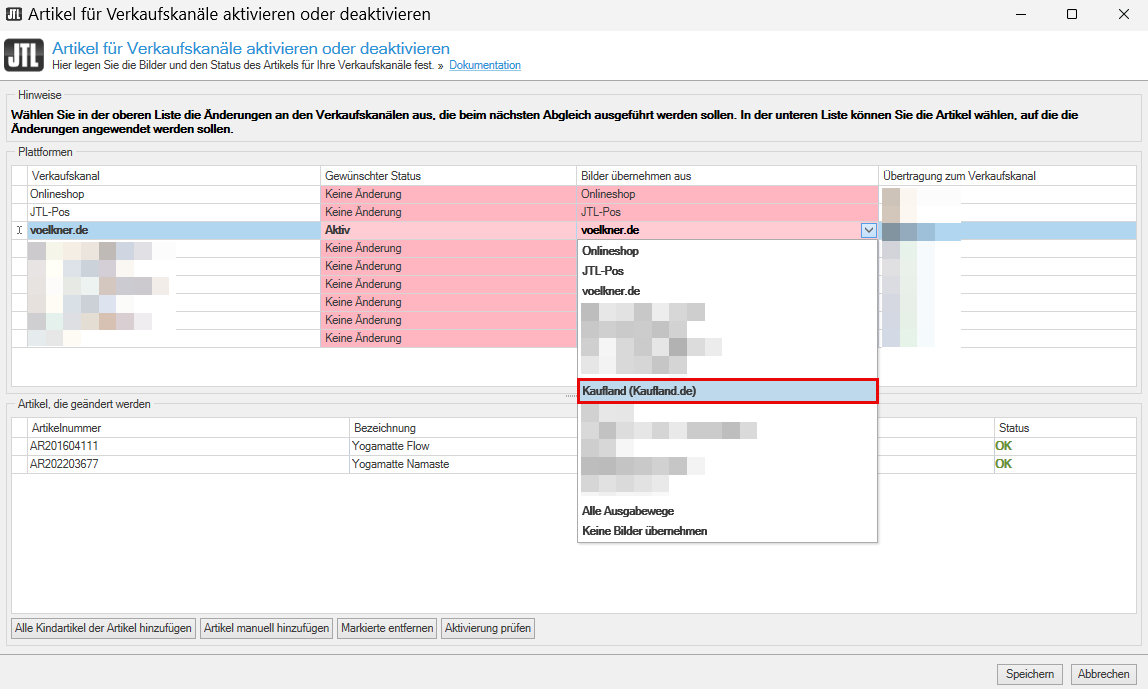
Task: Click the JTL logo icon in header
Action: coord(24,56)
